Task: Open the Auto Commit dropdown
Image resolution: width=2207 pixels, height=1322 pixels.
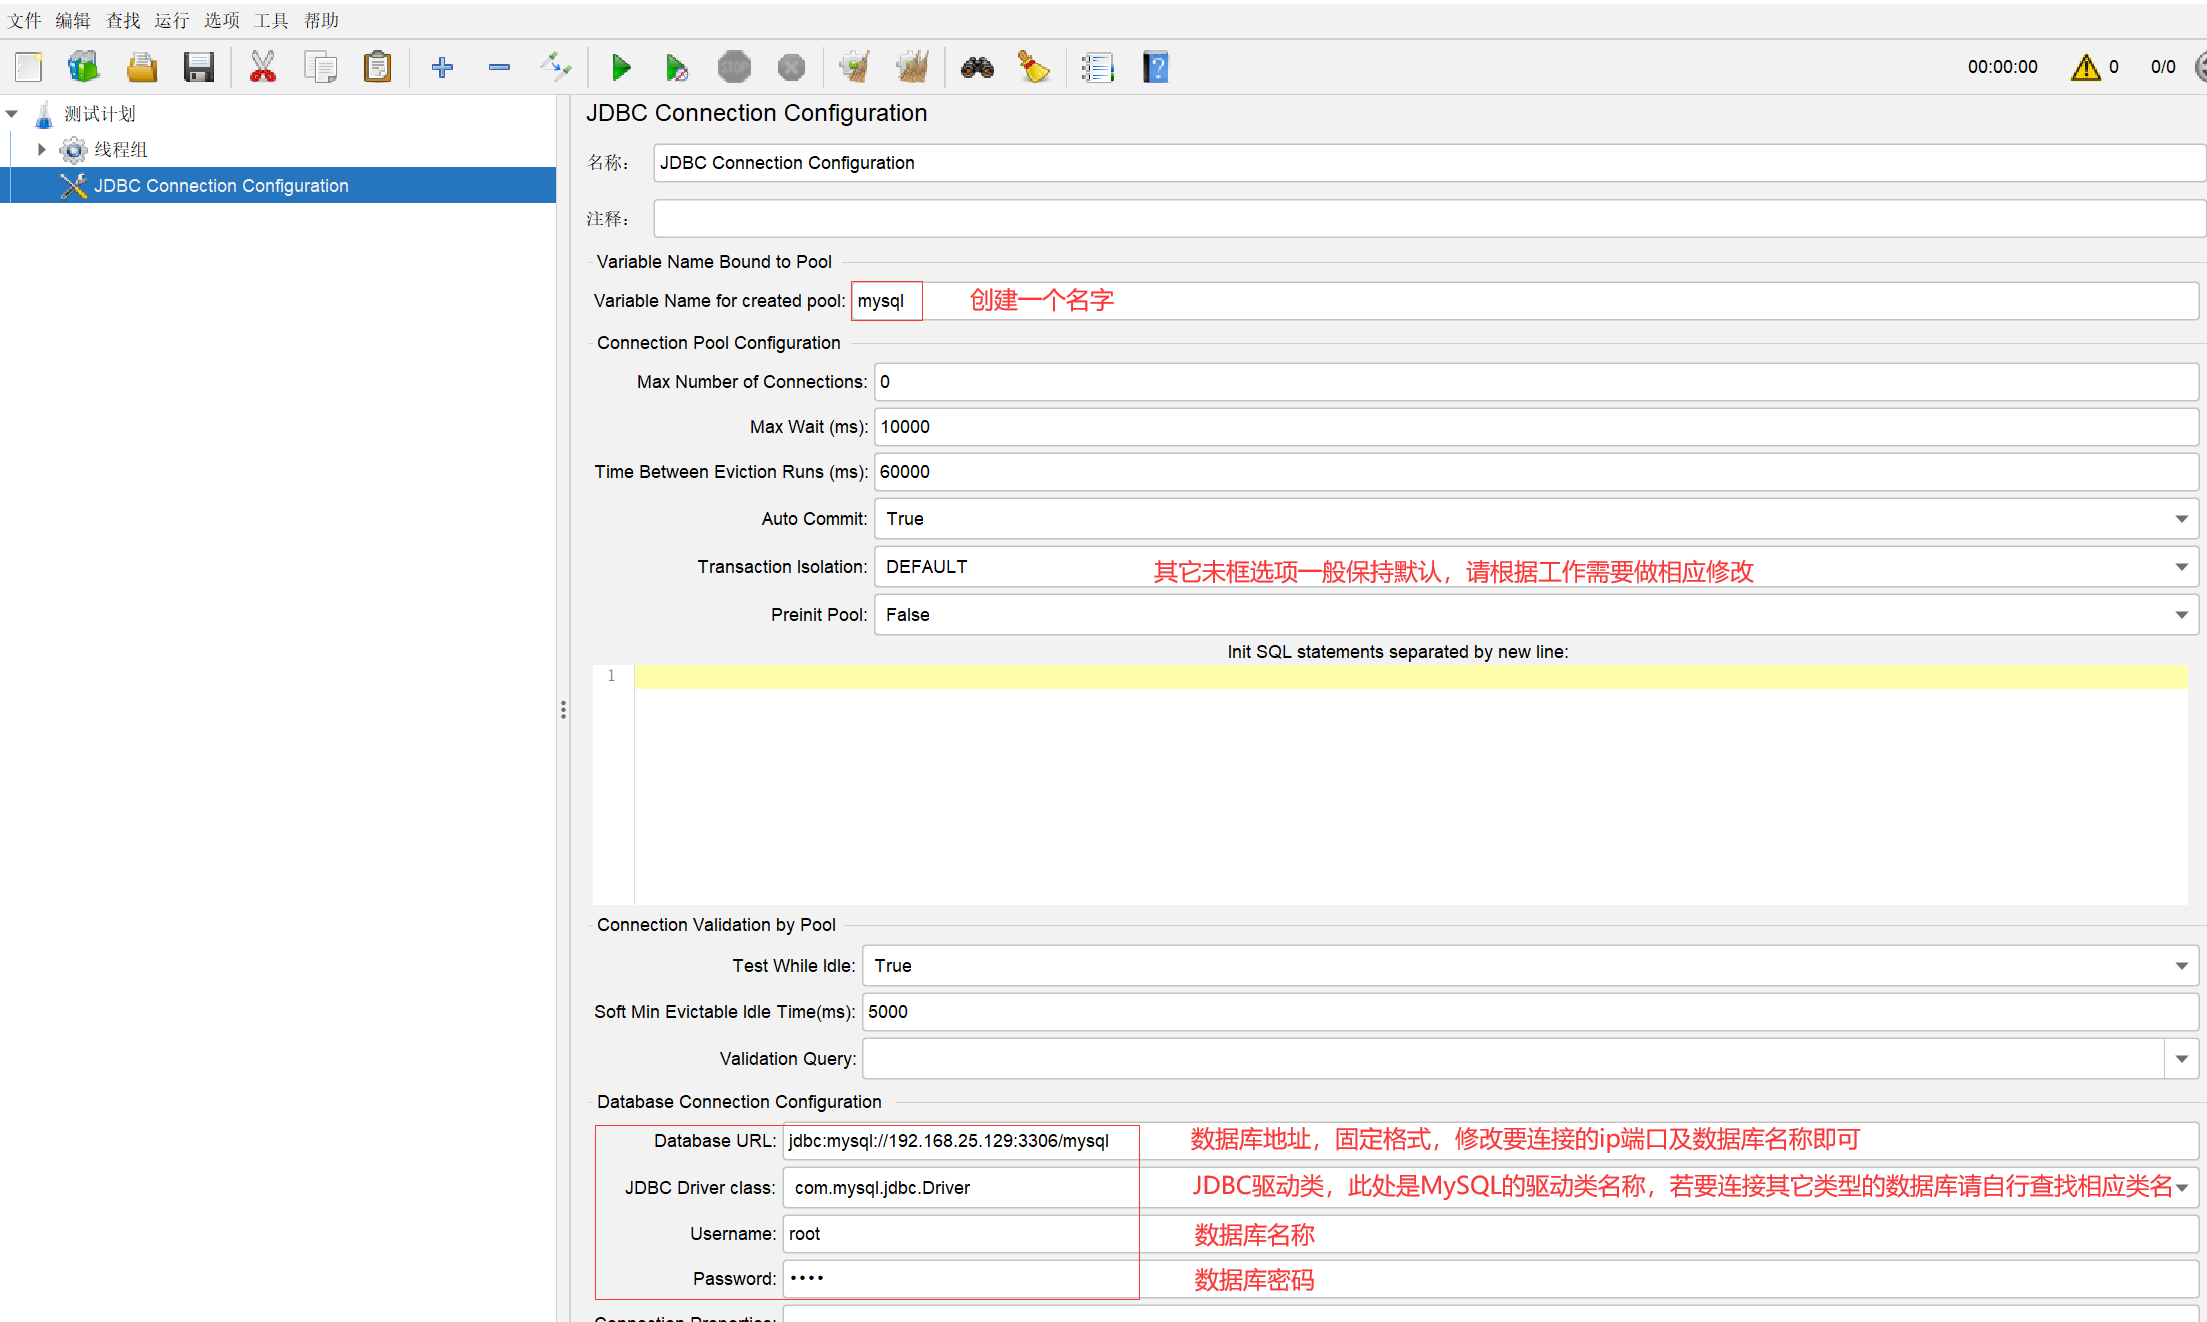Action: [x=2181, y=519]
